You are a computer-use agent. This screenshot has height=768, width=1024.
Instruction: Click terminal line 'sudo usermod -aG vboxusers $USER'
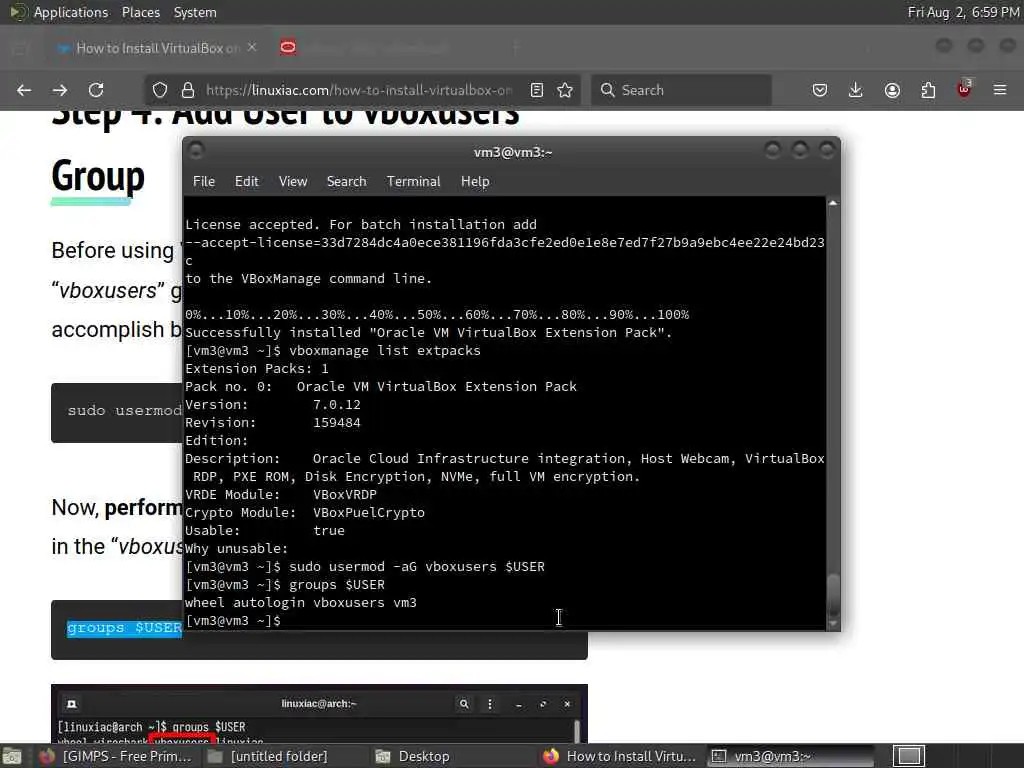tap(417, 567)
